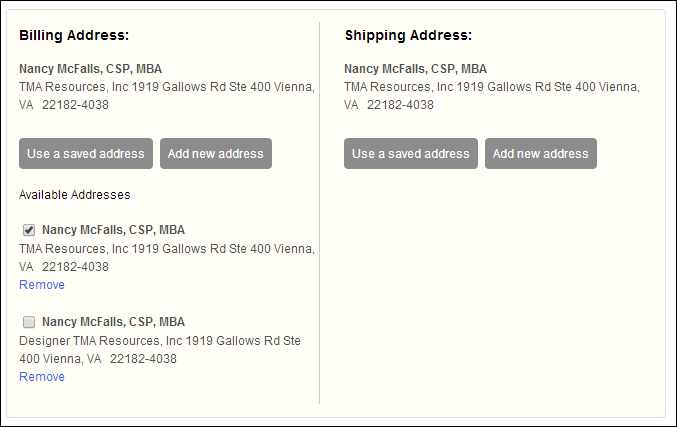The image size is (677, 427).
Task: Click shipping address text below shipping name
Action: tap(492, 87)
